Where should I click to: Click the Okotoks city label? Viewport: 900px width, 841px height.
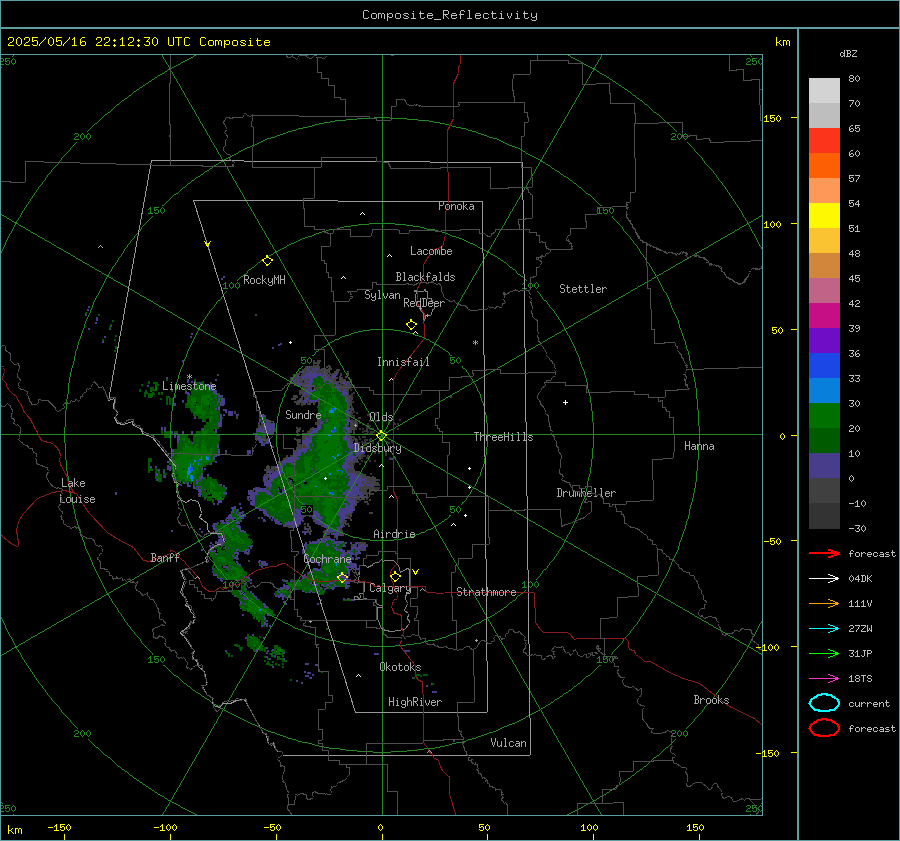coord(400,667)
